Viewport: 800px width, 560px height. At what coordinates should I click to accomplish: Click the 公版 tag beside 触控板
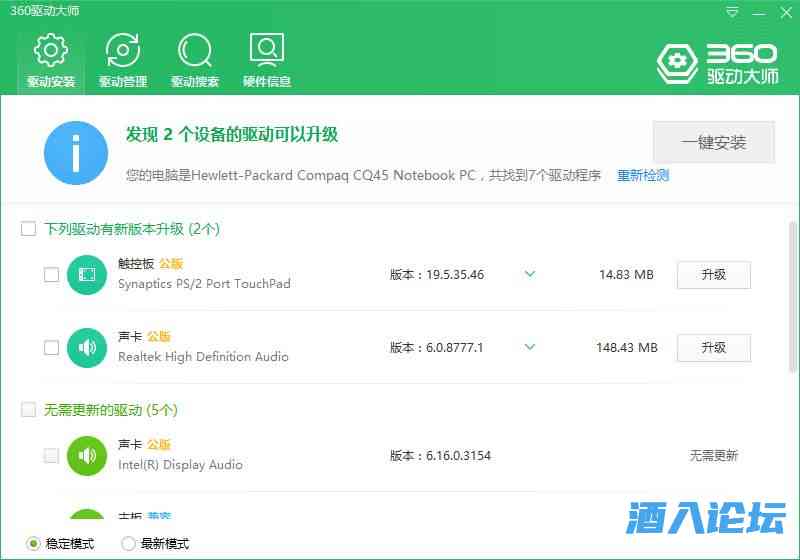pos(170,264)
